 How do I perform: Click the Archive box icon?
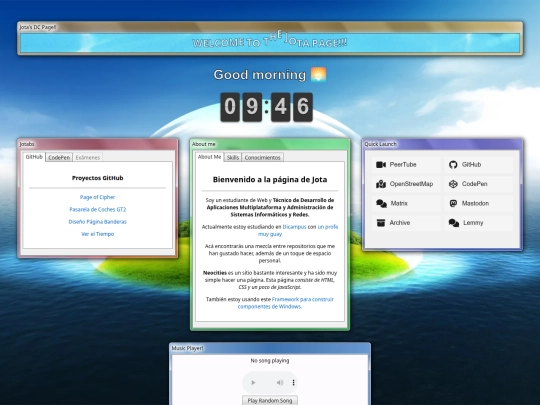click(381, 223)
